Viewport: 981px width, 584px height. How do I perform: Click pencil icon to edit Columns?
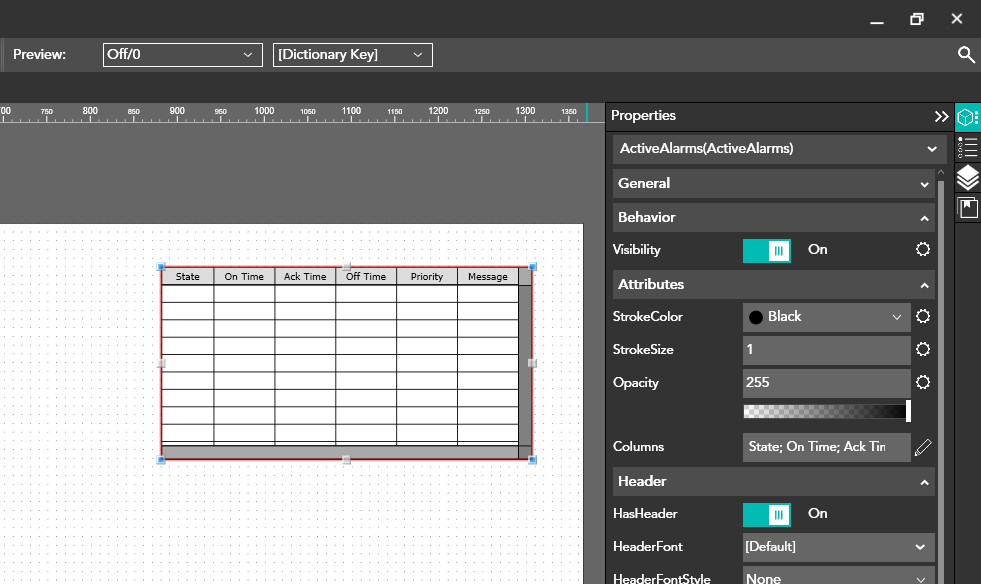click(923, 447)
